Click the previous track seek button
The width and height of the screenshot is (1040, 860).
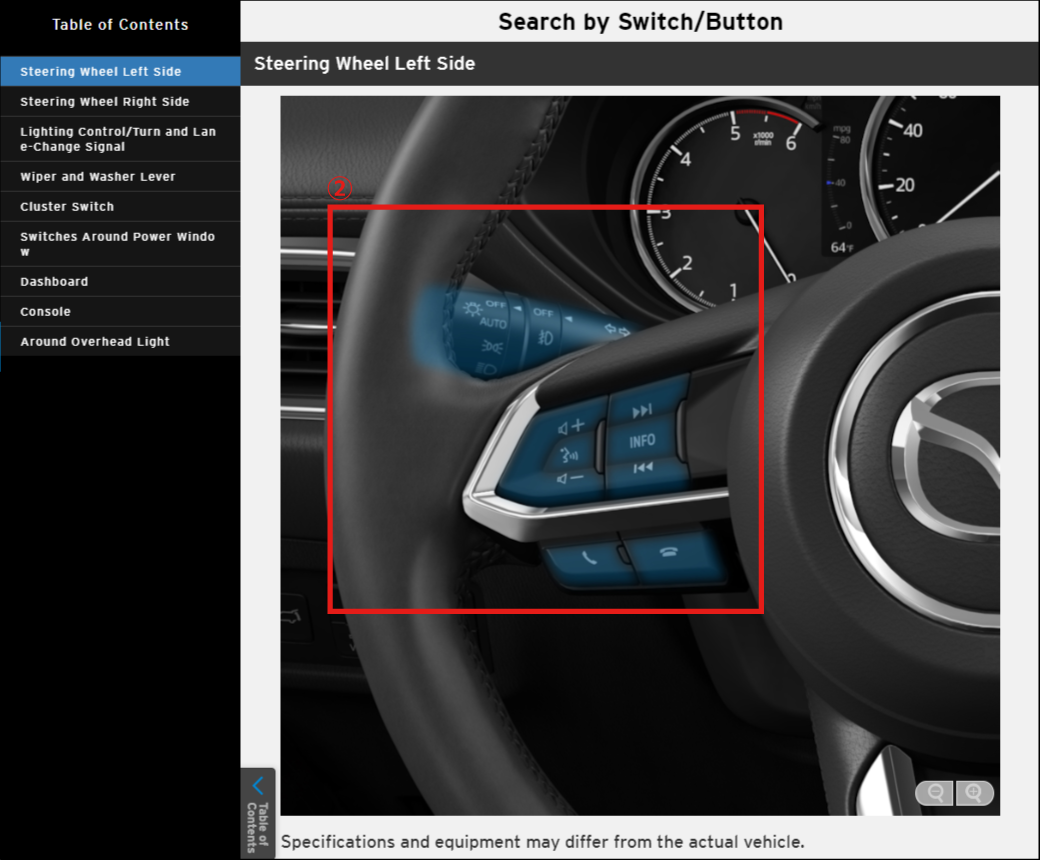pos(642,467)
